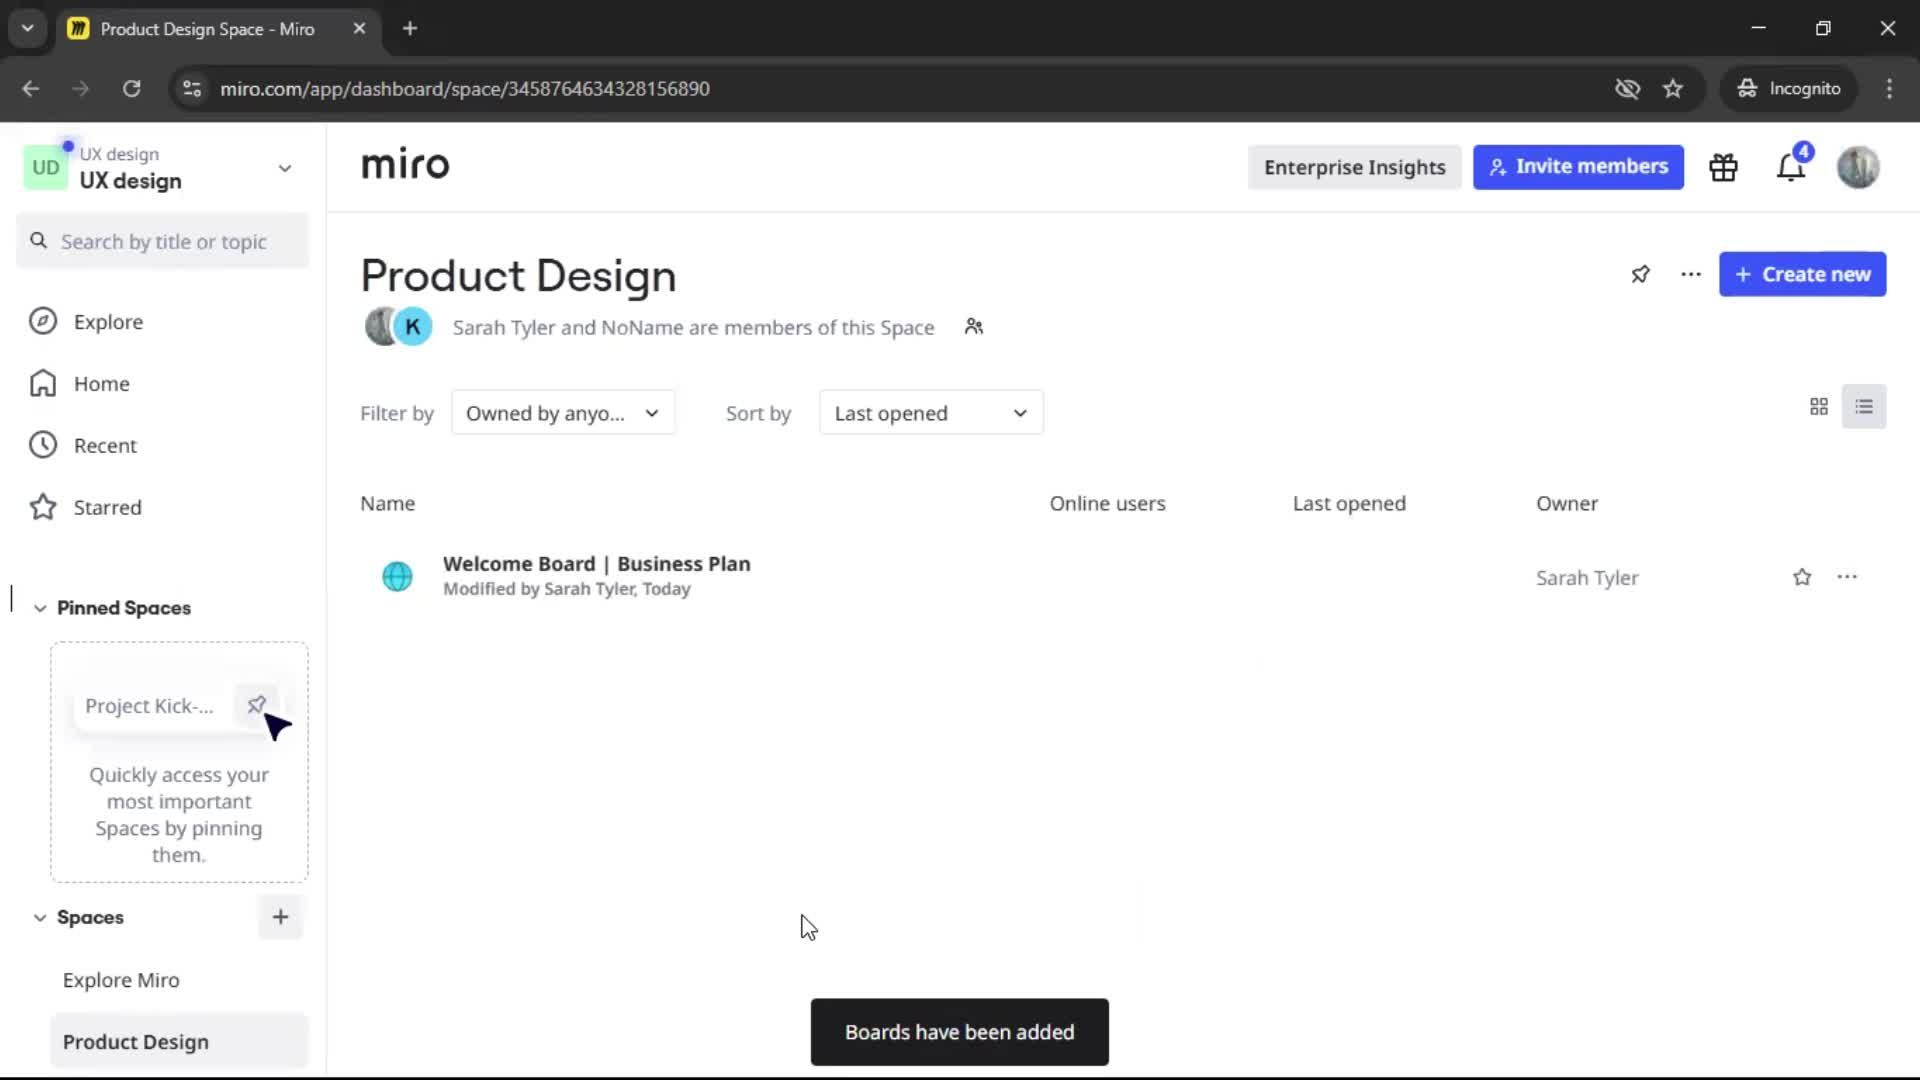1920x1080 pixels.
Task: Open the gift box icon in header
Action: (1723, 167)
